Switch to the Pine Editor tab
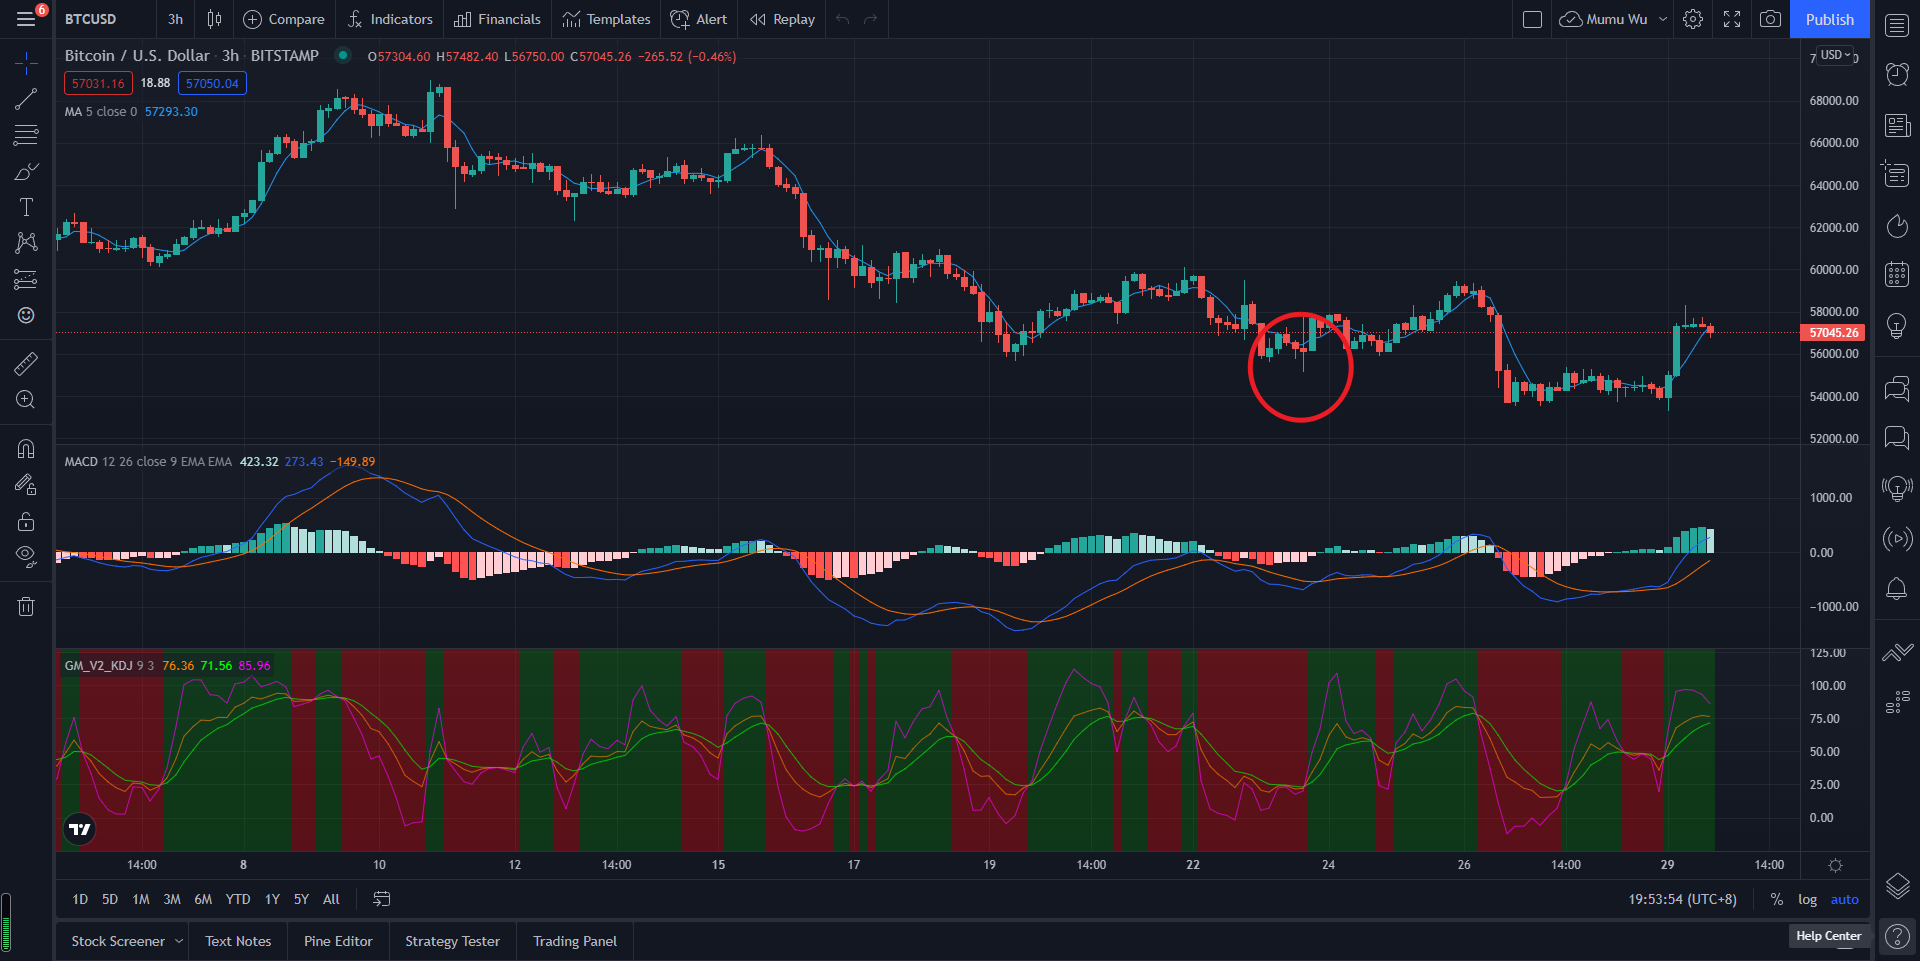The width and height of the screenshot is (1920, 961). (338, 941)
